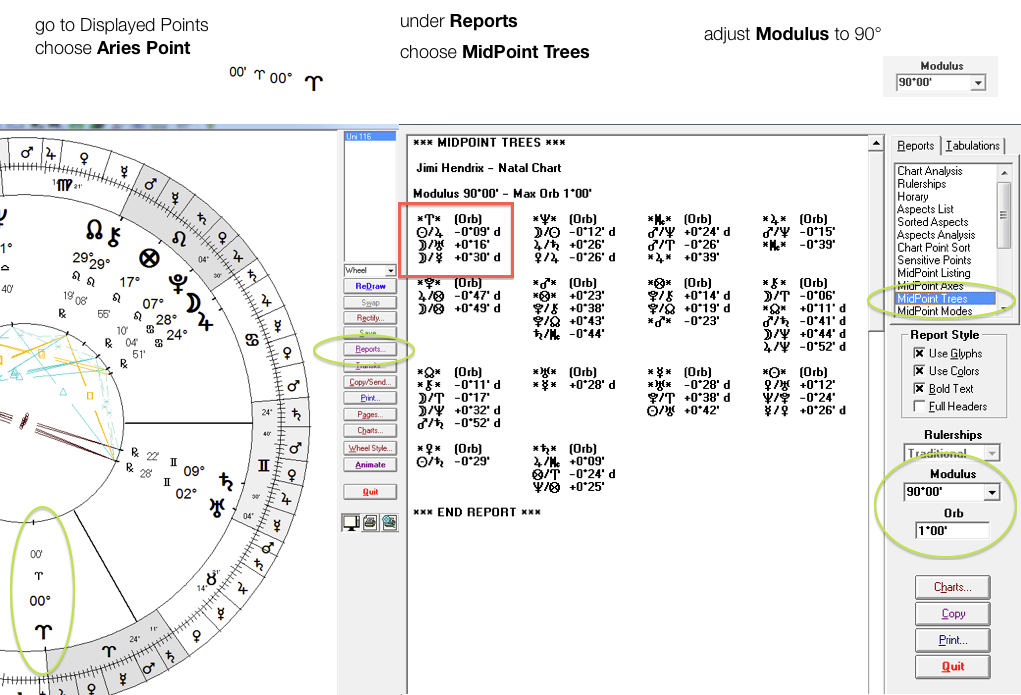1021x695 pixels.
Task: Click the MIDPOINT TREES report heading
Action: (489, 143)
